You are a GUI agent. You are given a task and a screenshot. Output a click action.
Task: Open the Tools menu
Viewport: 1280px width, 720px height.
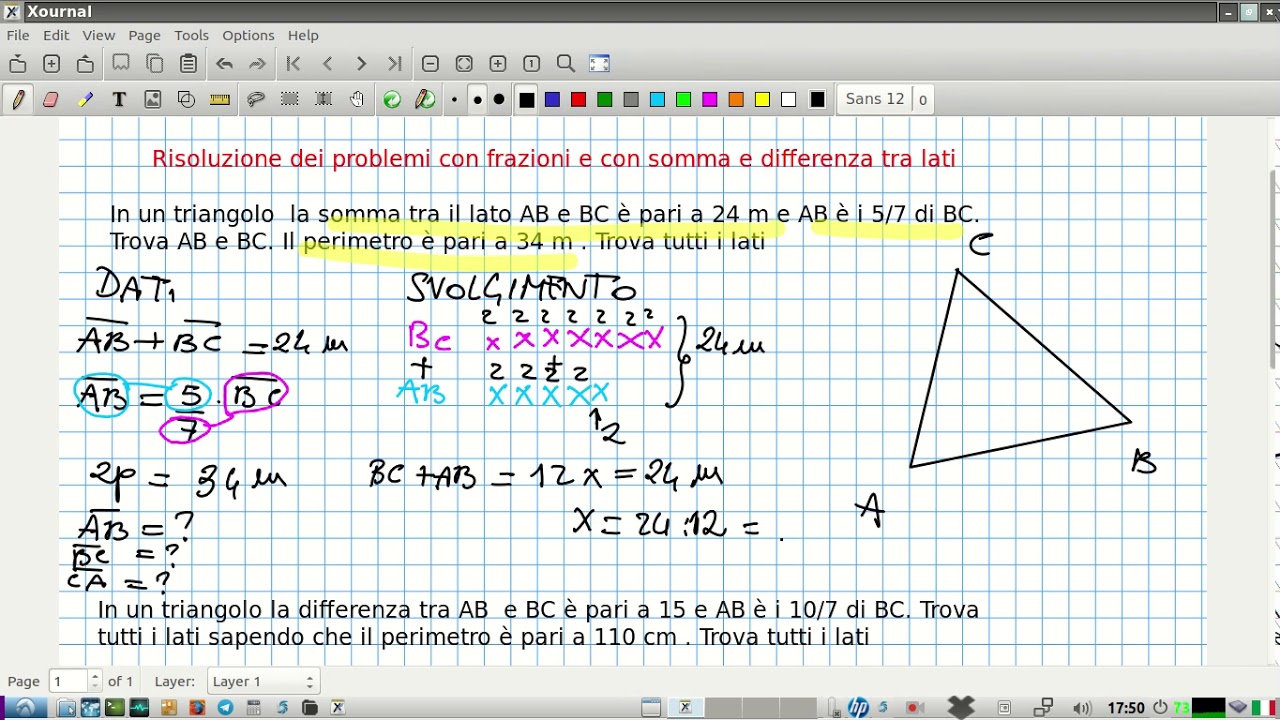pyautogui.click(x=192, y=35)
